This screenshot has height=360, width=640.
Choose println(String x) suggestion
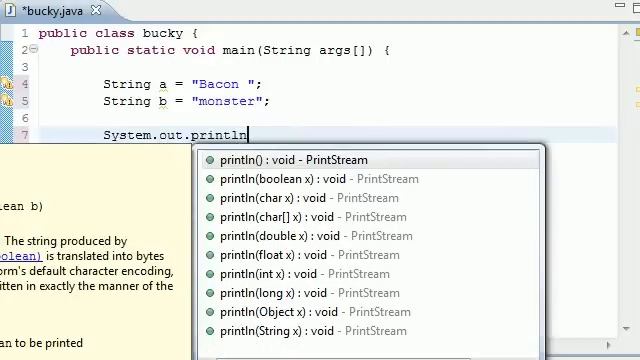pos(371,331)
